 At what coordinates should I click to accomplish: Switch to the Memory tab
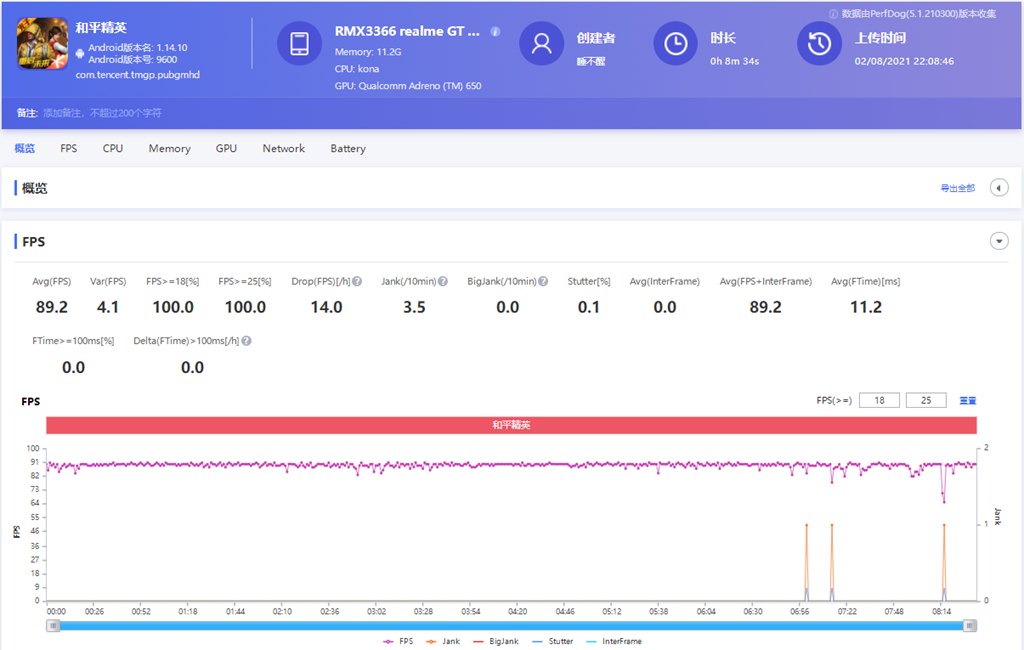[169, 149]
